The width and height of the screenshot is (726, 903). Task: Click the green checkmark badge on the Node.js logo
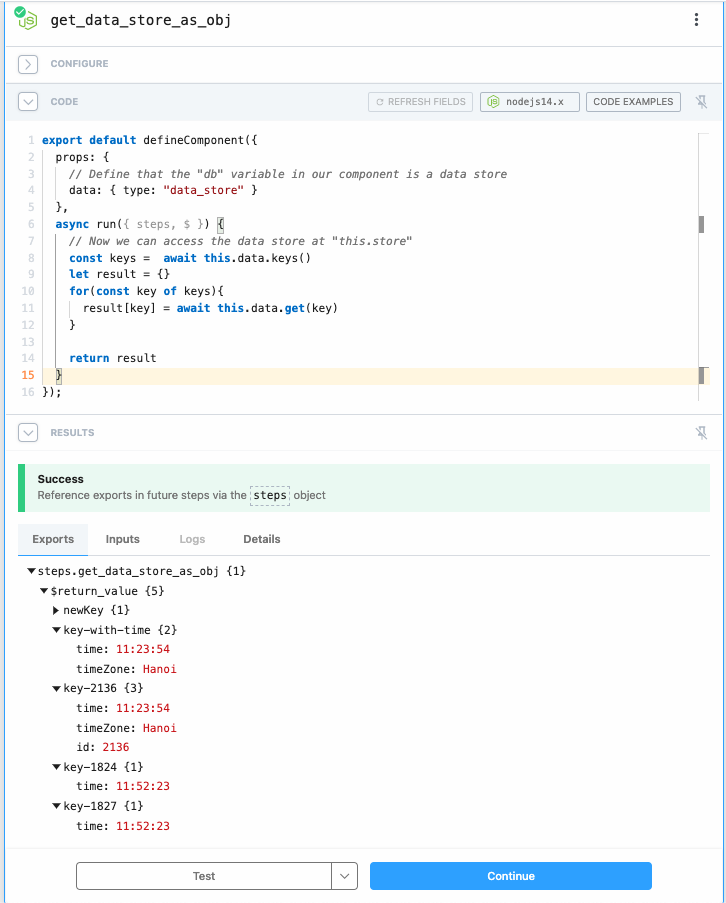pos(18,12)
